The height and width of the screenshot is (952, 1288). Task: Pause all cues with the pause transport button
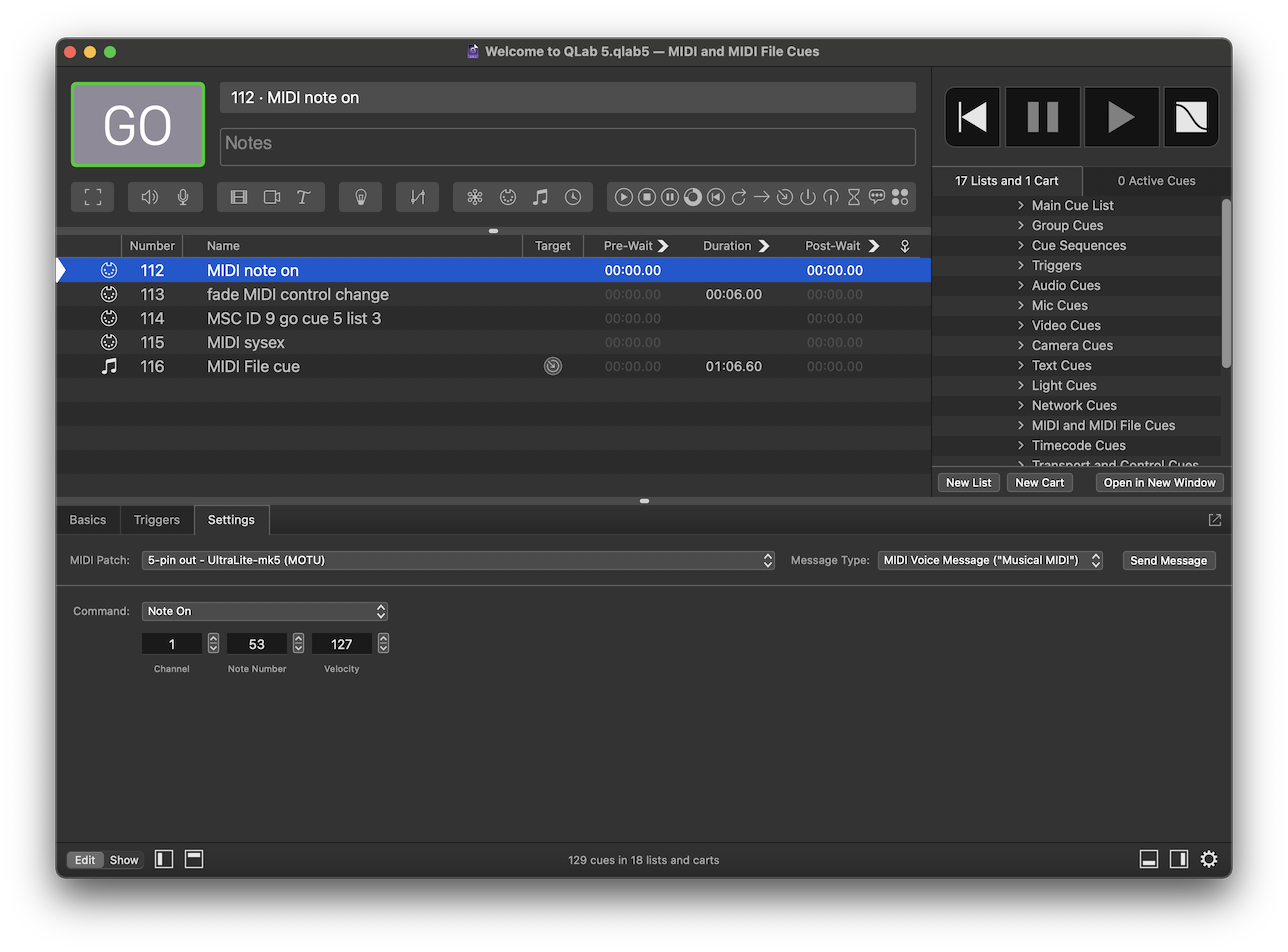pyautogui.click(x=1042, y=117)
